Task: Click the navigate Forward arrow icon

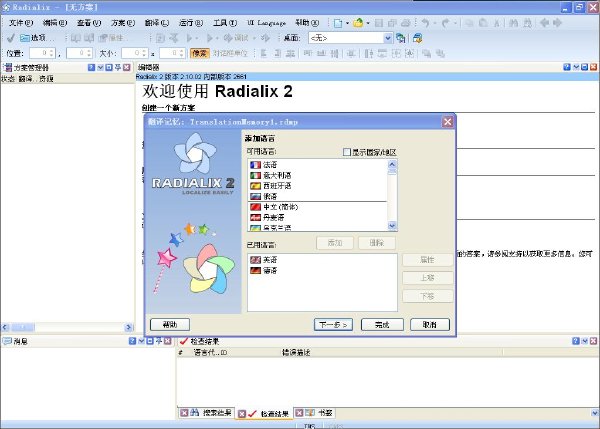Action: tap(557, 23)
